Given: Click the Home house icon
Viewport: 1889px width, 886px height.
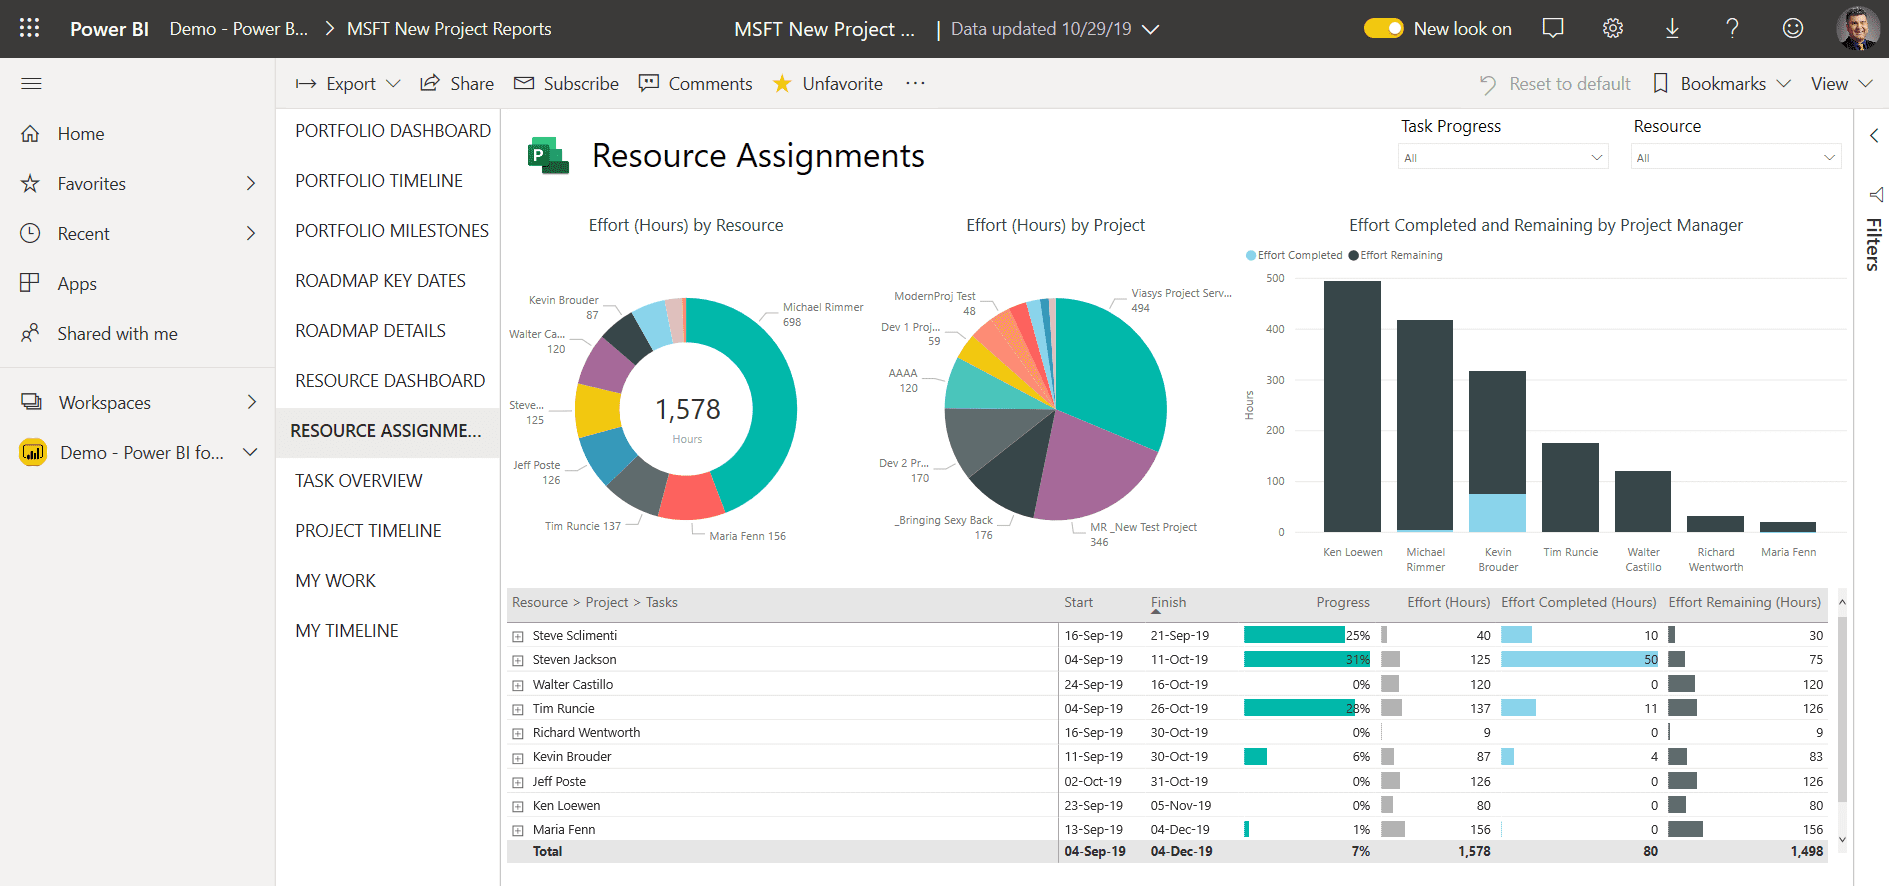Looking at the screenshot, I should pyautogui.click(x=31, y=133).
